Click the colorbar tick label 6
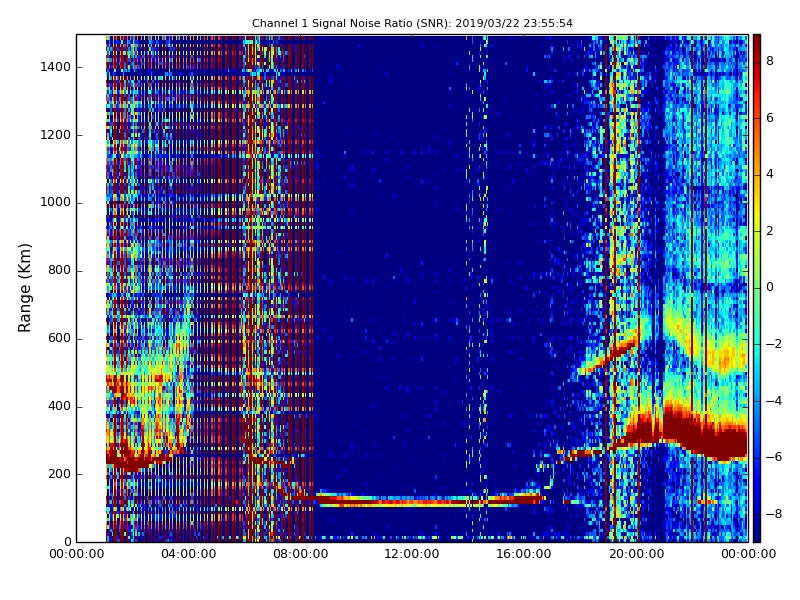The image size is (800, 600). pyautogui.click(x=770, y=118)
